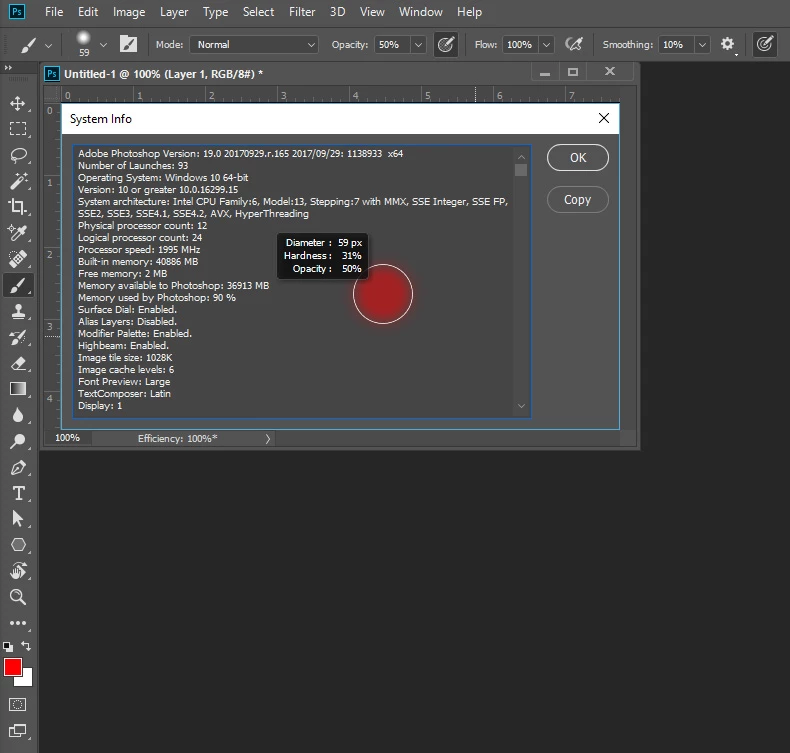
Task: Open the File menu
Action: tap(54, 12)
